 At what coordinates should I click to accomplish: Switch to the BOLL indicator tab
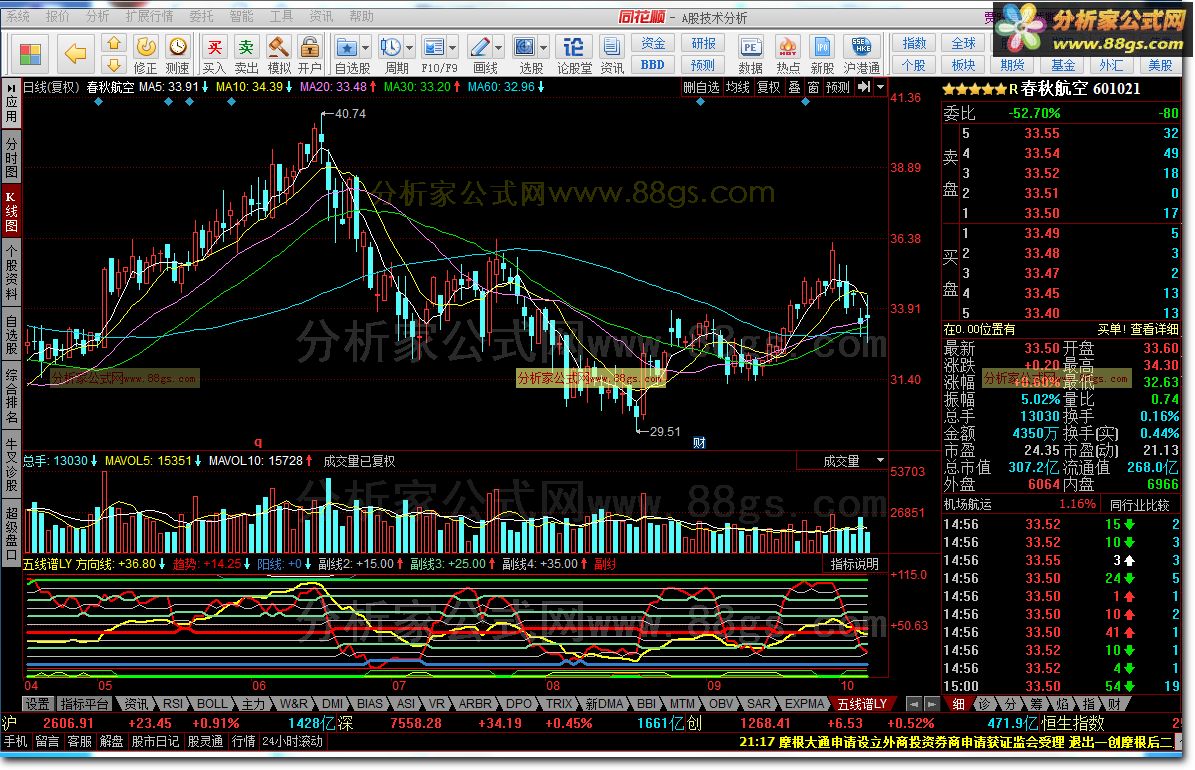(x=212, y=704)
